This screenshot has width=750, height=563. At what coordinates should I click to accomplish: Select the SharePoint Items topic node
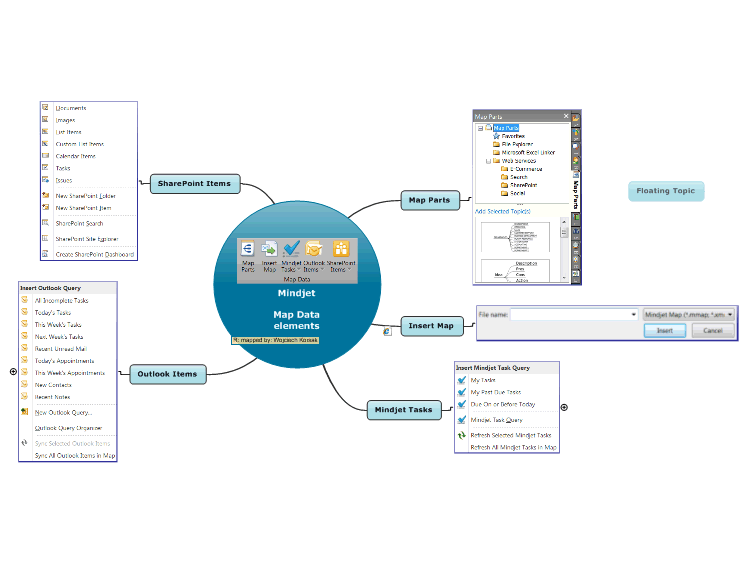click(195, 184)
